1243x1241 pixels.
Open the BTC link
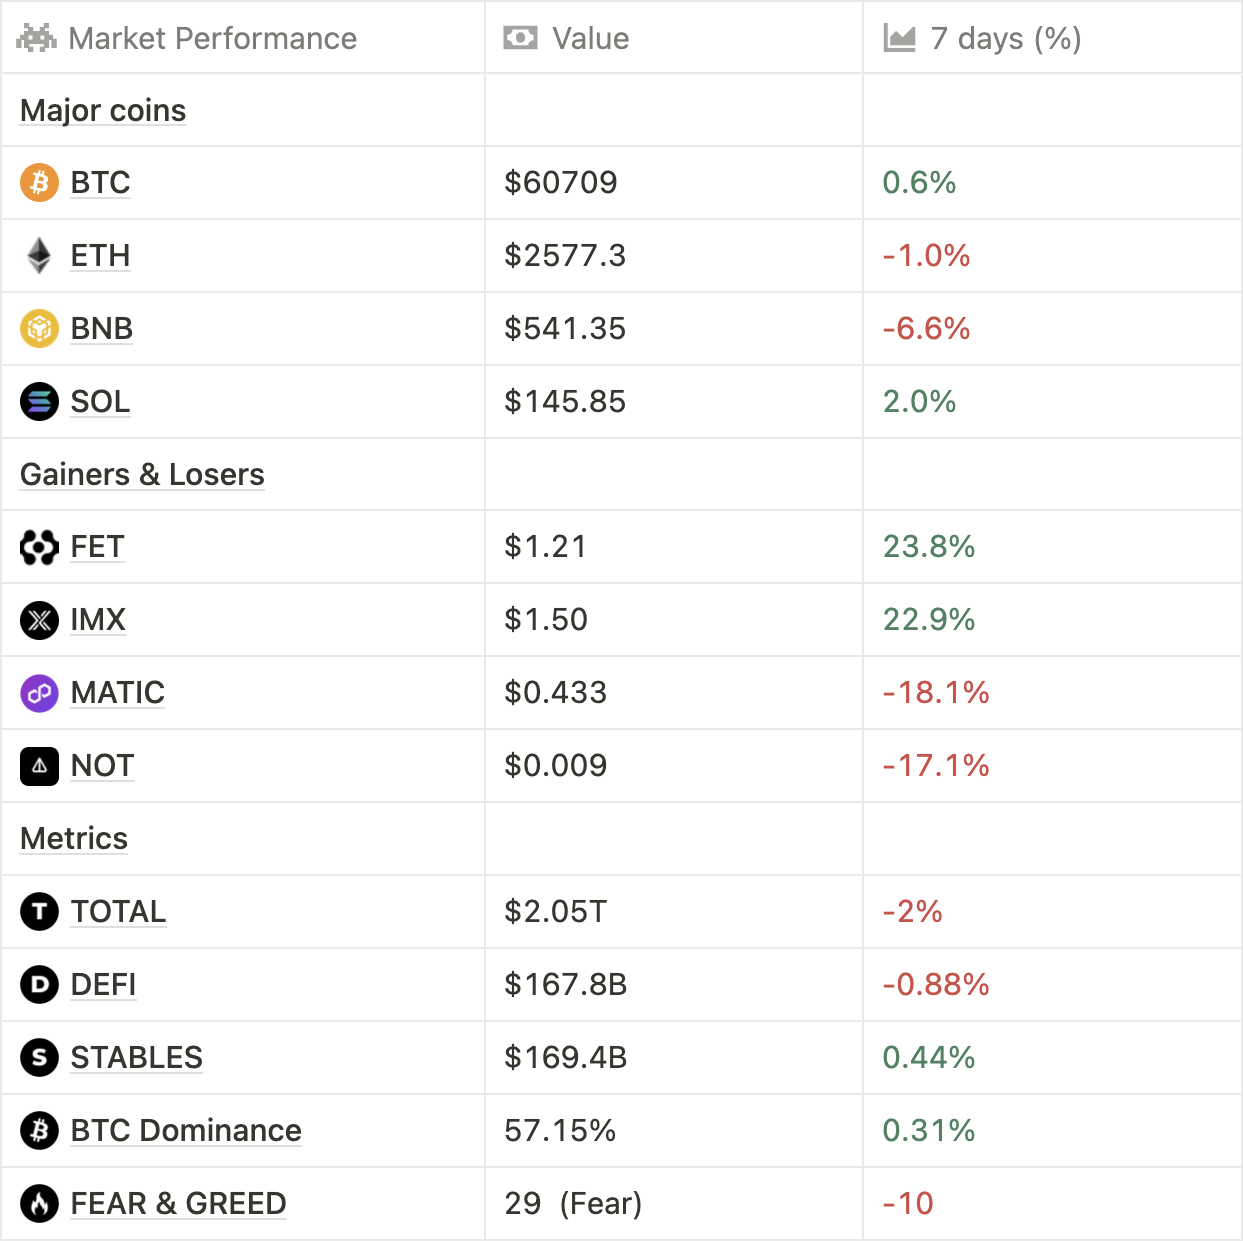pos(100,183)
